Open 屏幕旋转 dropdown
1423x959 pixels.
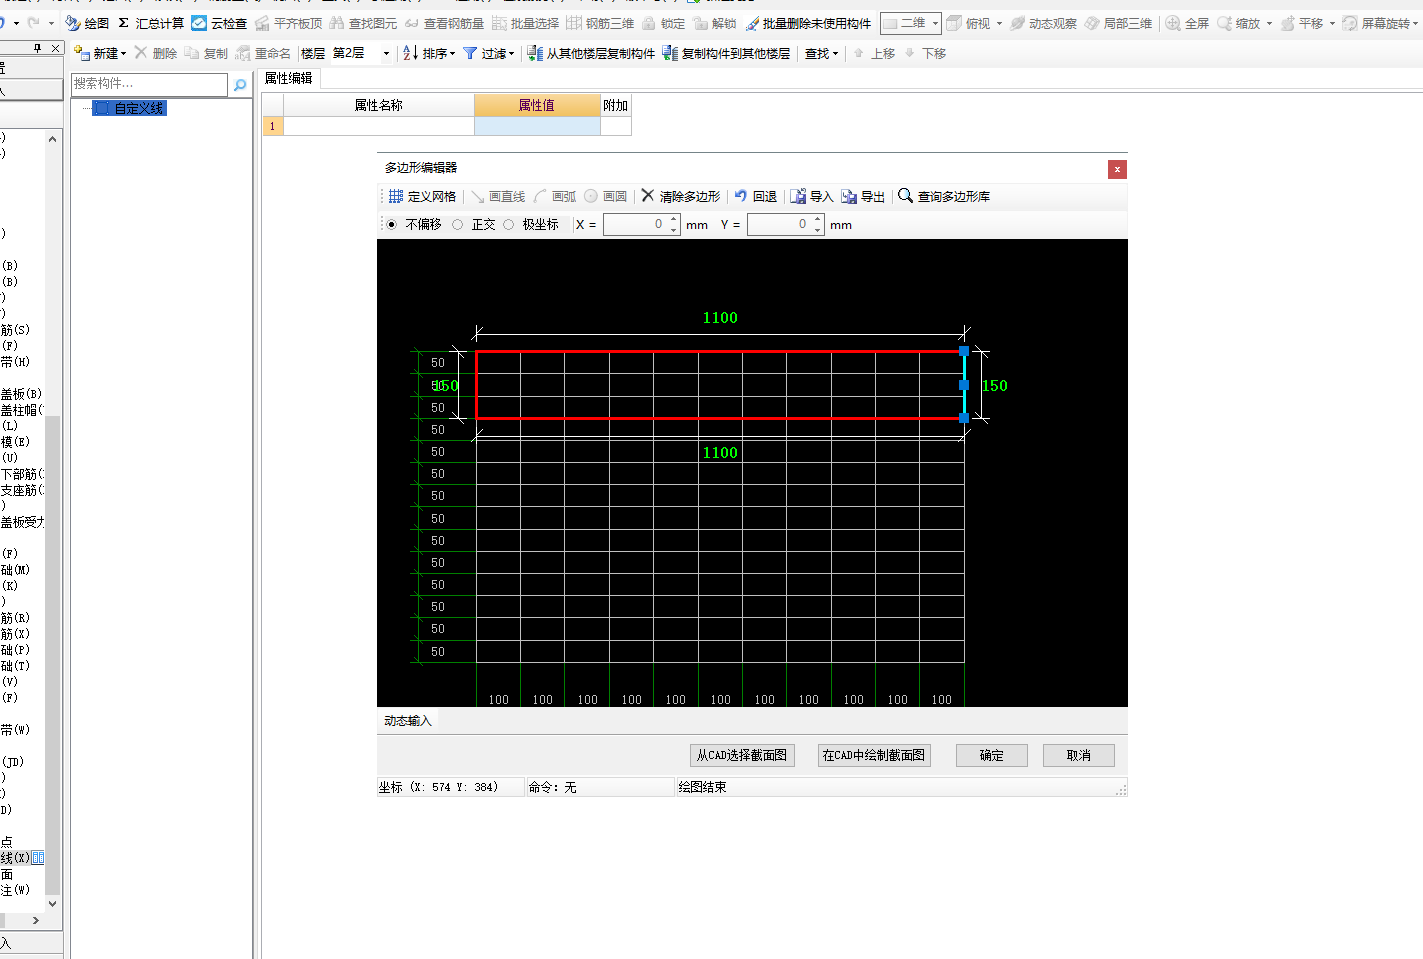[1415, 23]
